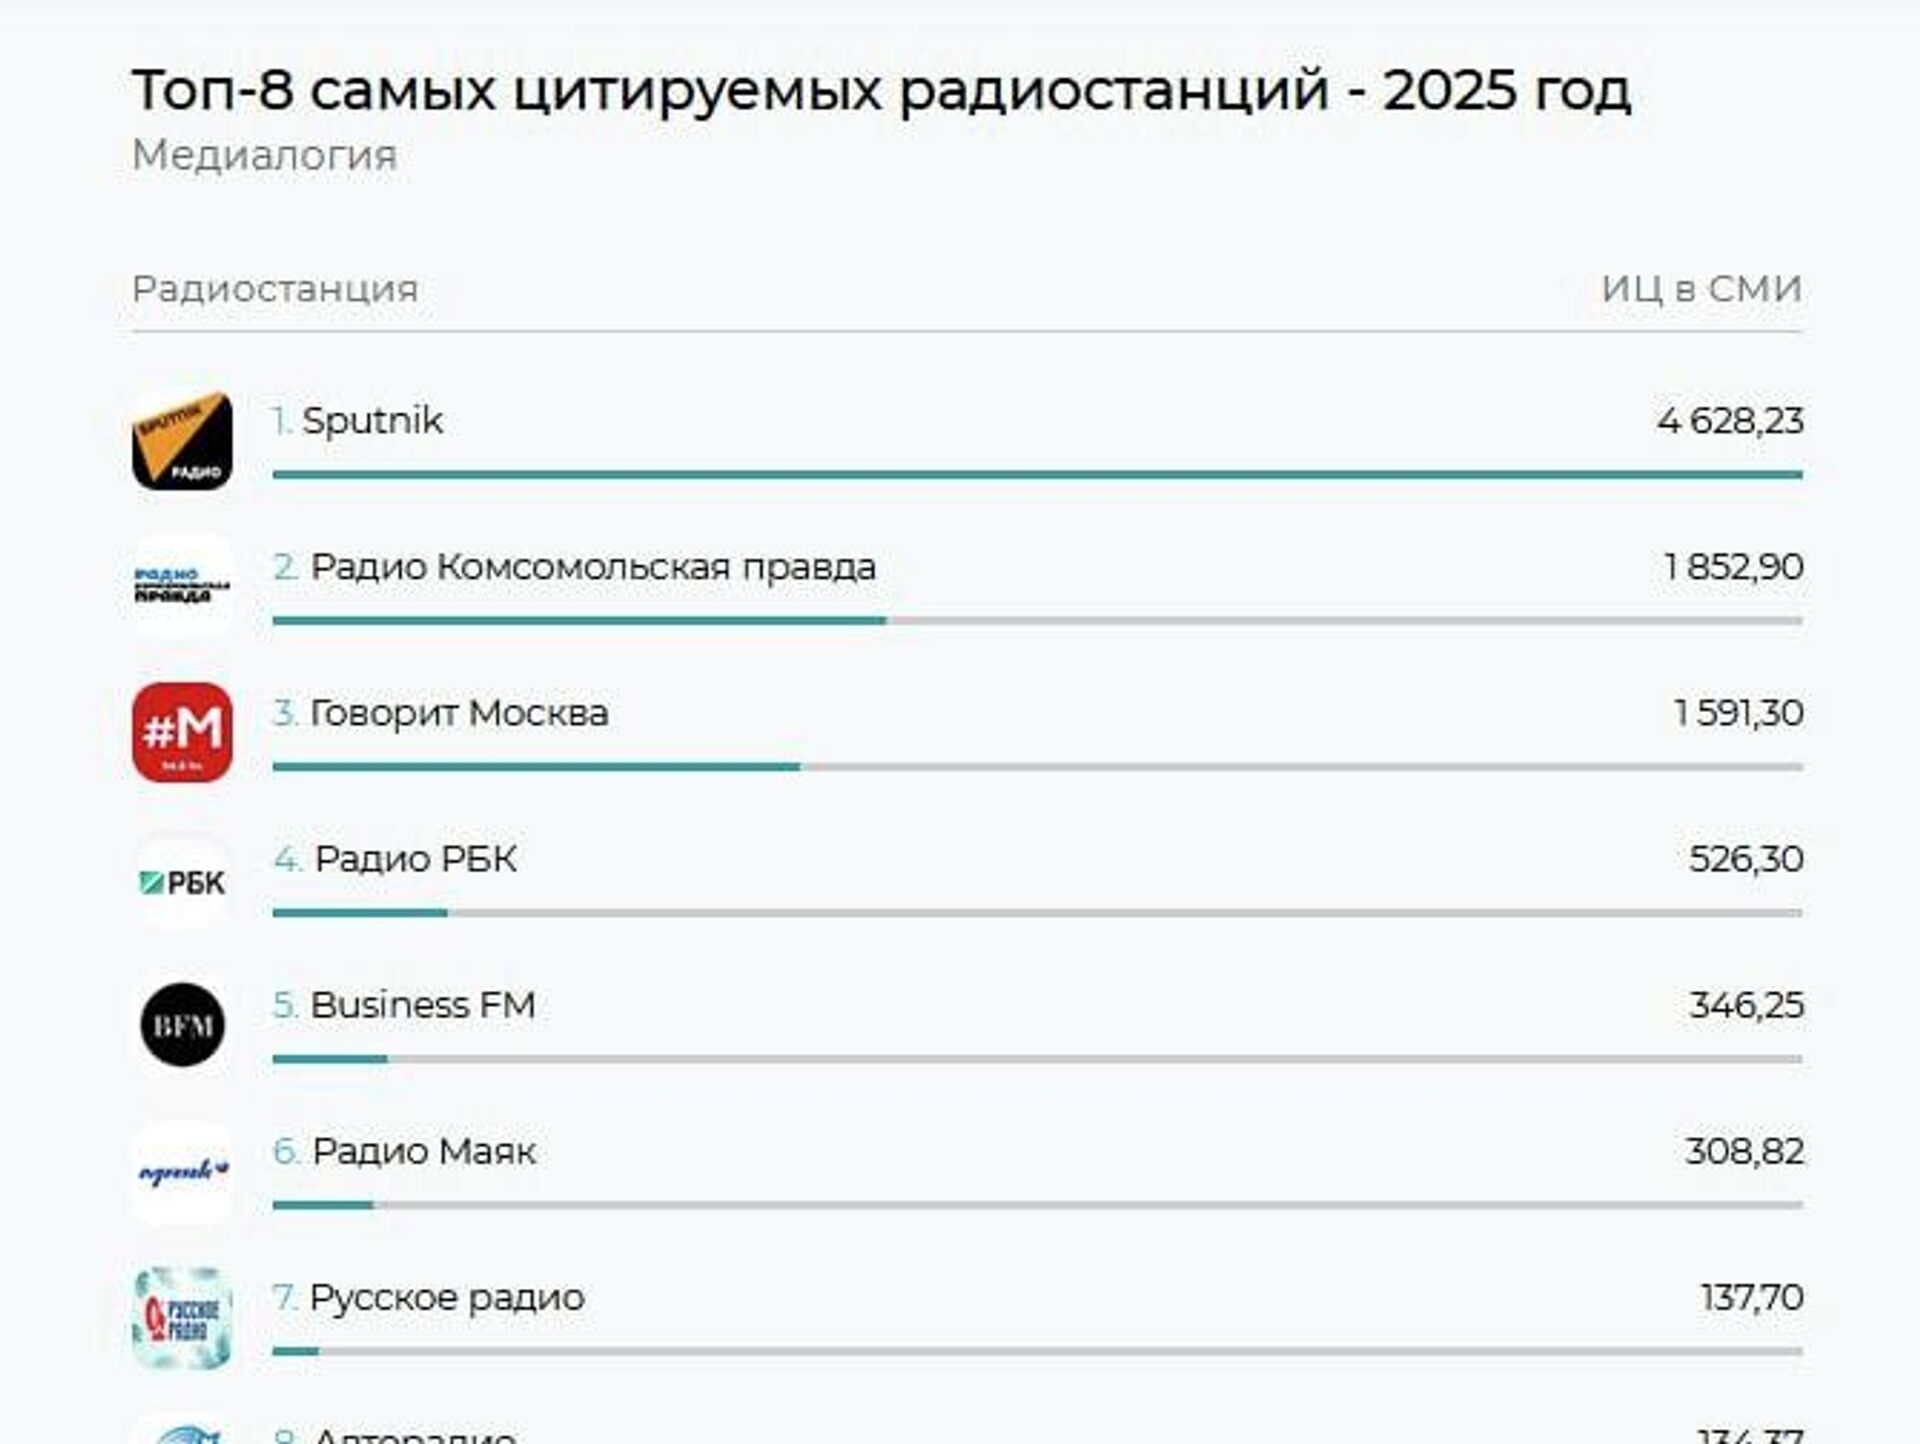1920x1444 pixels.
Task: Click the ИЦ в СМИ column header
Action: [x=1701, y=289]
